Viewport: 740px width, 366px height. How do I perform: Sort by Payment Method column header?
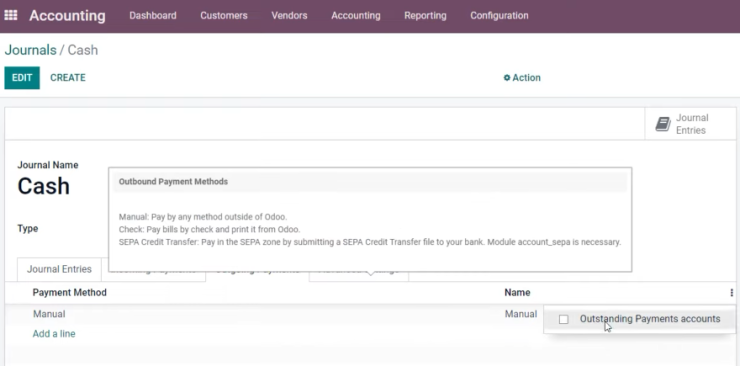[x=69, y=292]
